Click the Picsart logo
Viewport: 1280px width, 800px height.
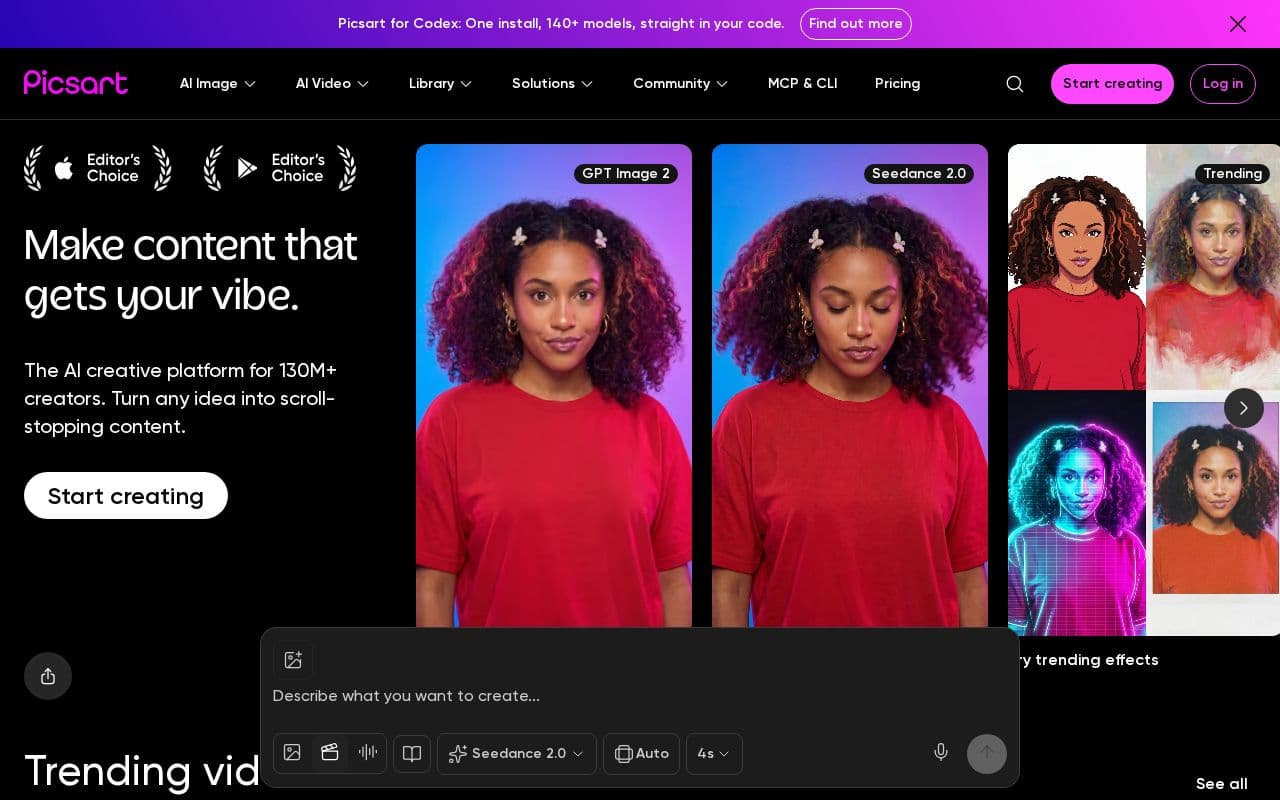click(x=76, y=83)
